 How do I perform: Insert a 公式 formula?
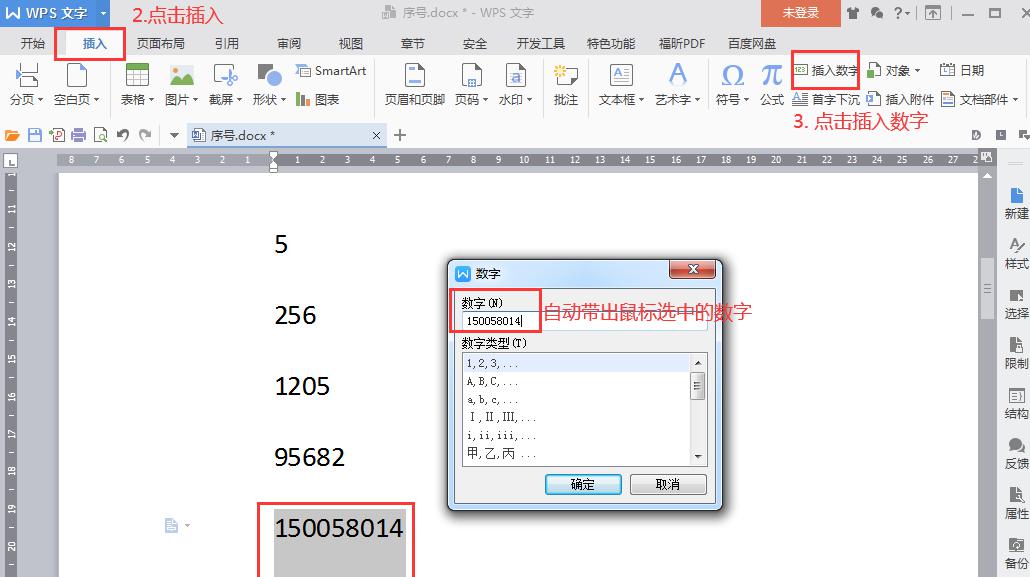point(772,84)
